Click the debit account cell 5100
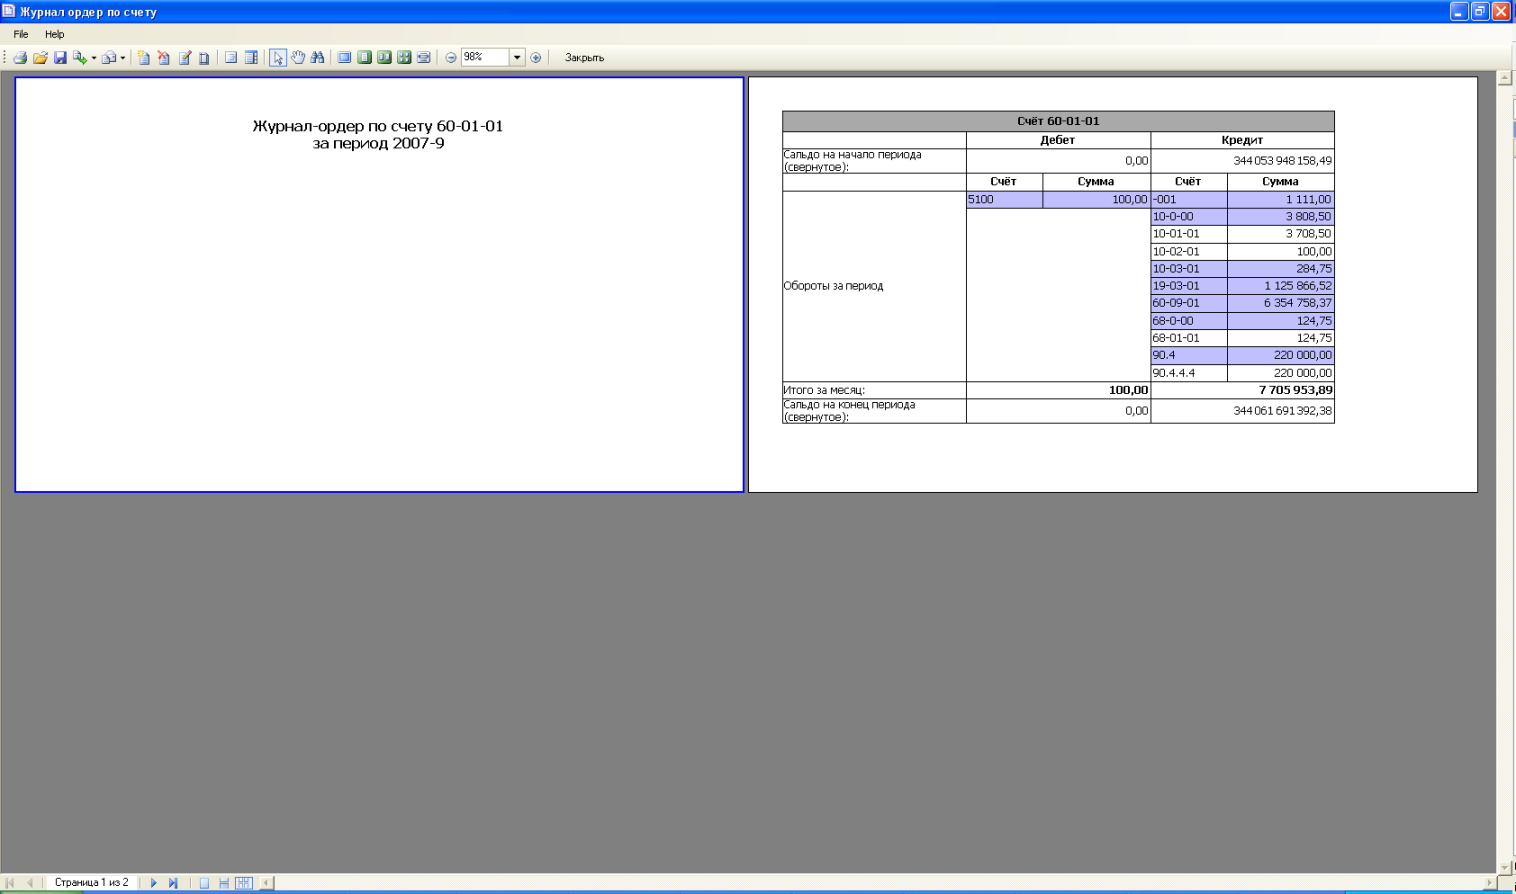The image size is (1516, 894). [x=1004, y=200]
